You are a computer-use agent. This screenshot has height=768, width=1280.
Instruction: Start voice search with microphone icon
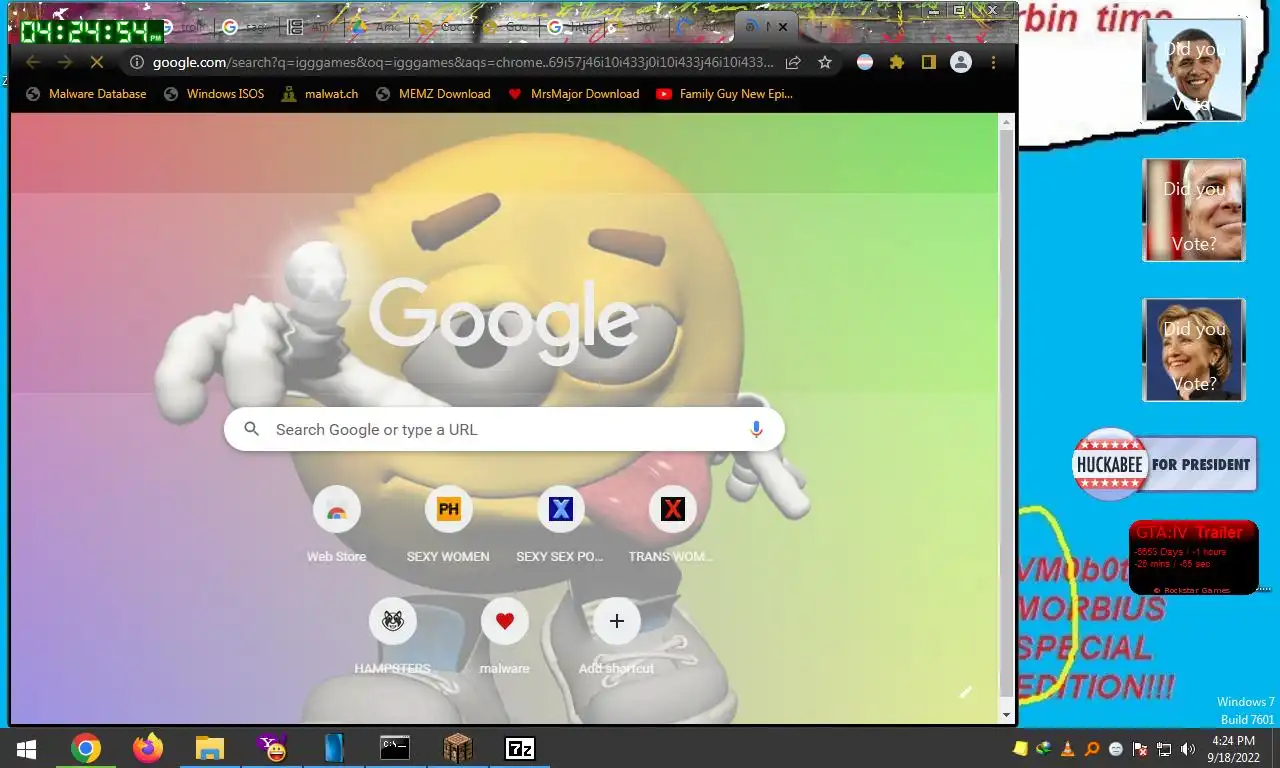756,429
